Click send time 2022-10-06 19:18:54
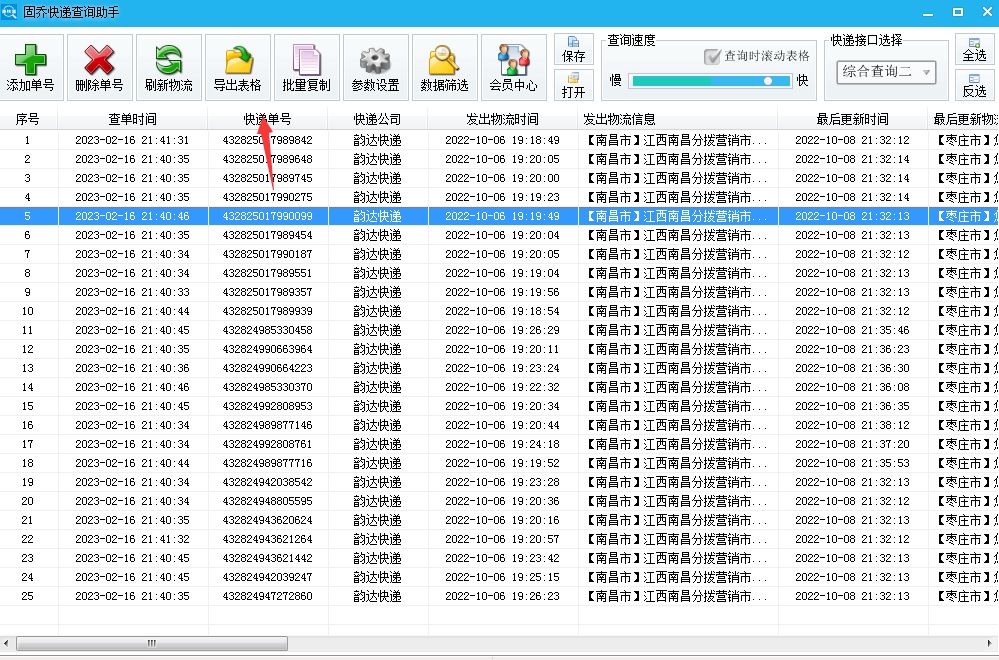 coord(503,311)
